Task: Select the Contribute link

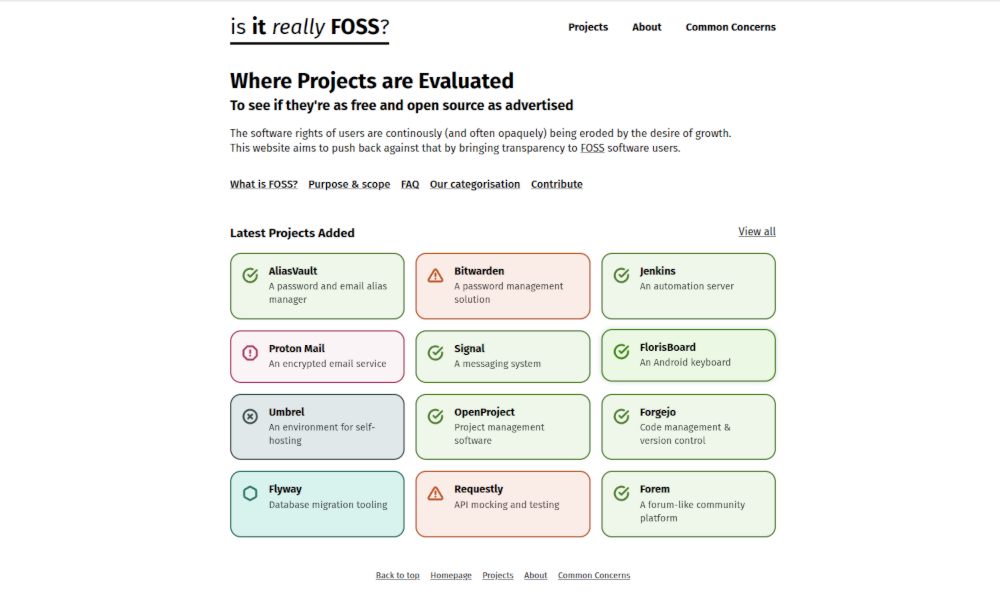Action: pos(557,184)
